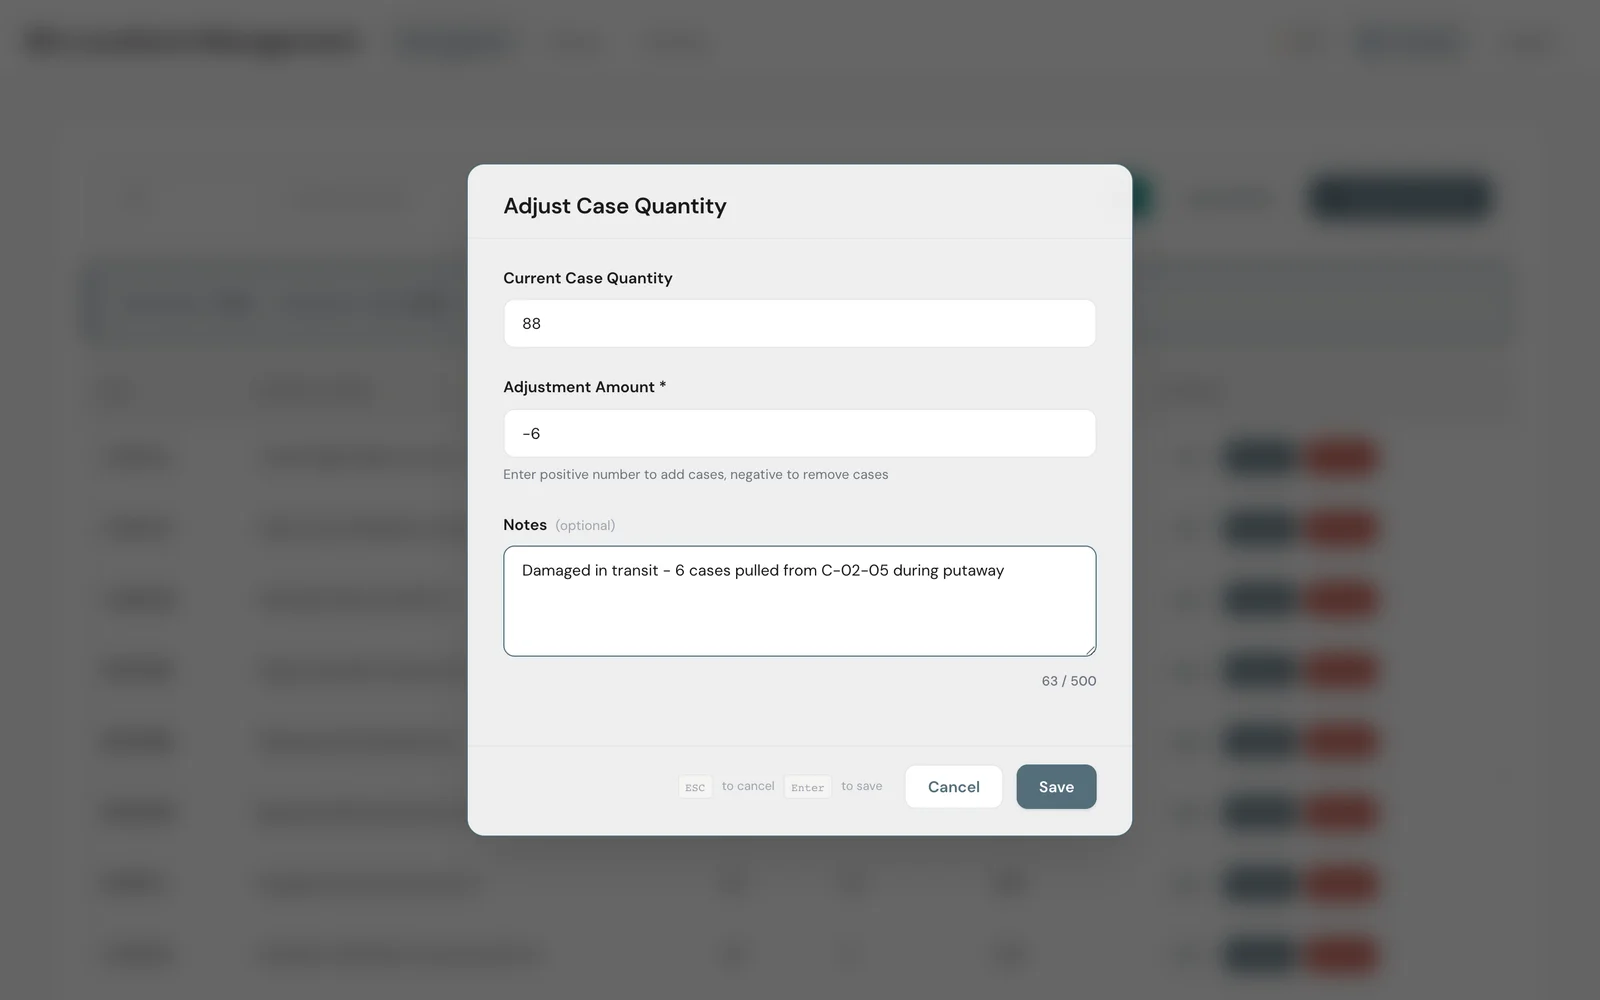Click the Current Case Quantity label
This screenshot has height=1000, width=1600.
(x=588, y=278)
